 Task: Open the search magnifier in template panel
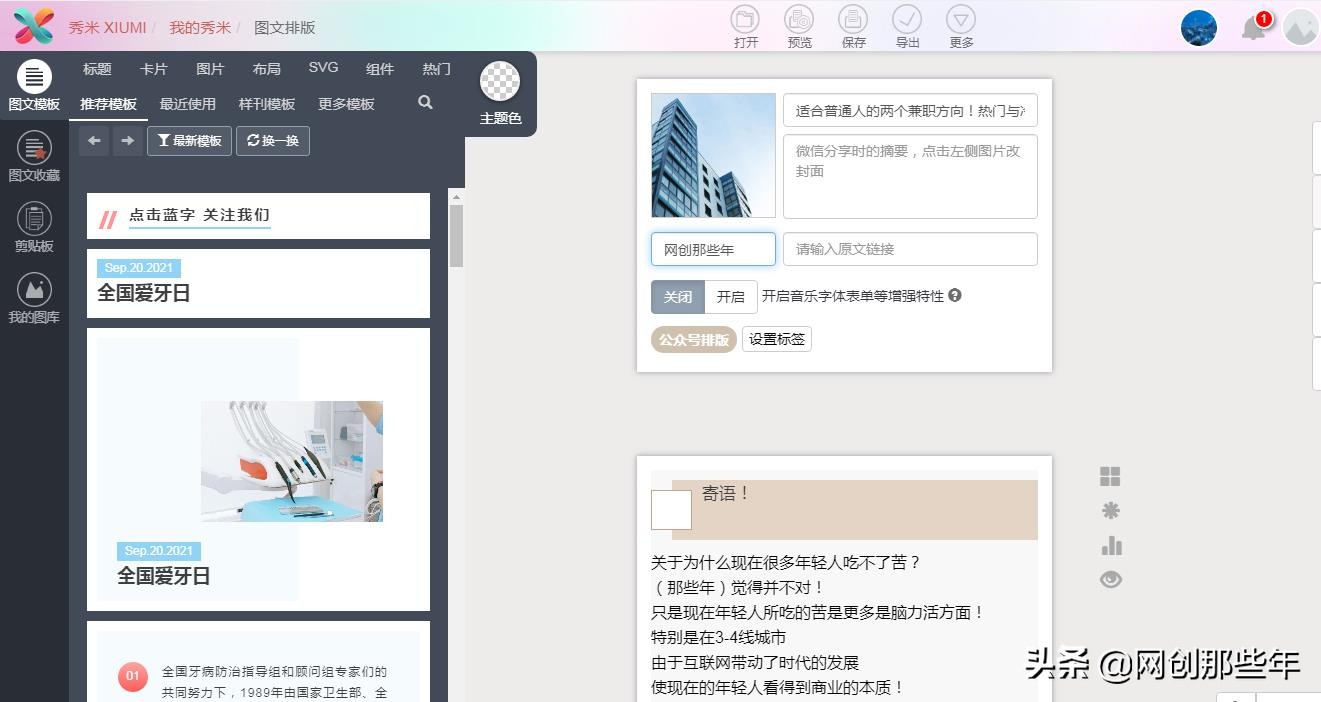(x=424, y=103)
